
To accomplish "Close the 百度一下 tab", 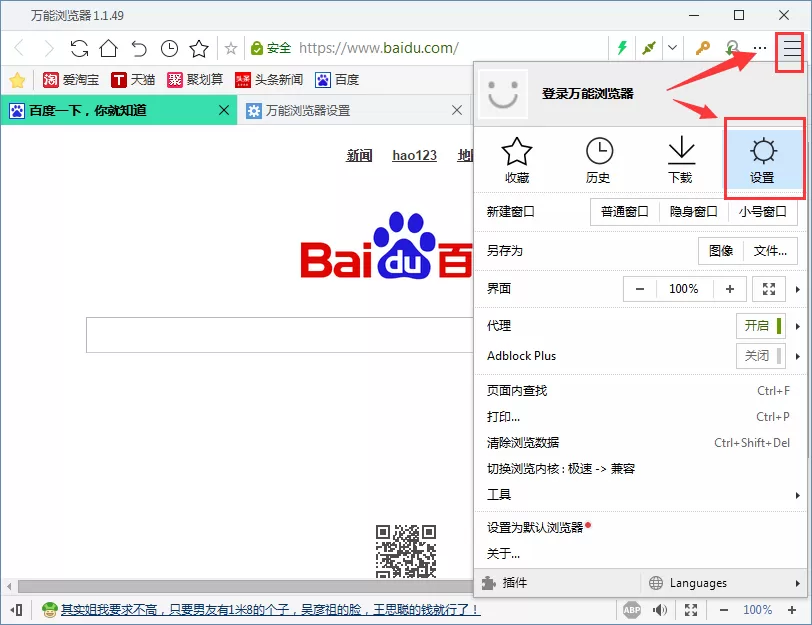I will (224, 110).
